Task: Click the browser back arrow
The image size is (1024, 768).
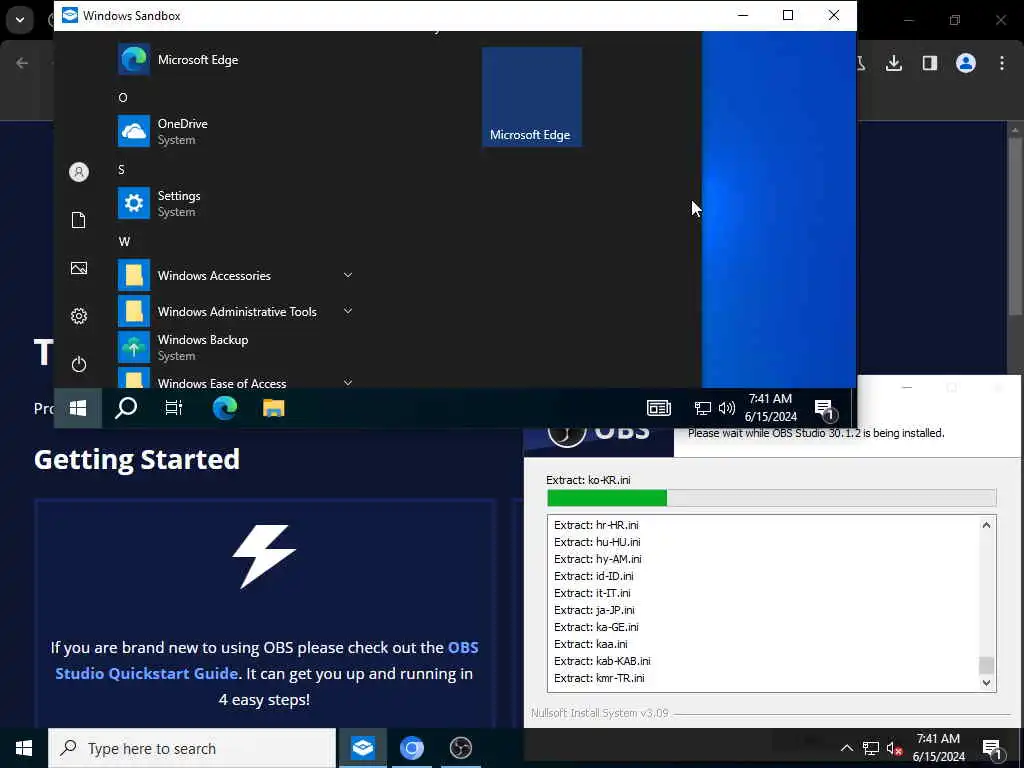Action: (x=22, y=63)
